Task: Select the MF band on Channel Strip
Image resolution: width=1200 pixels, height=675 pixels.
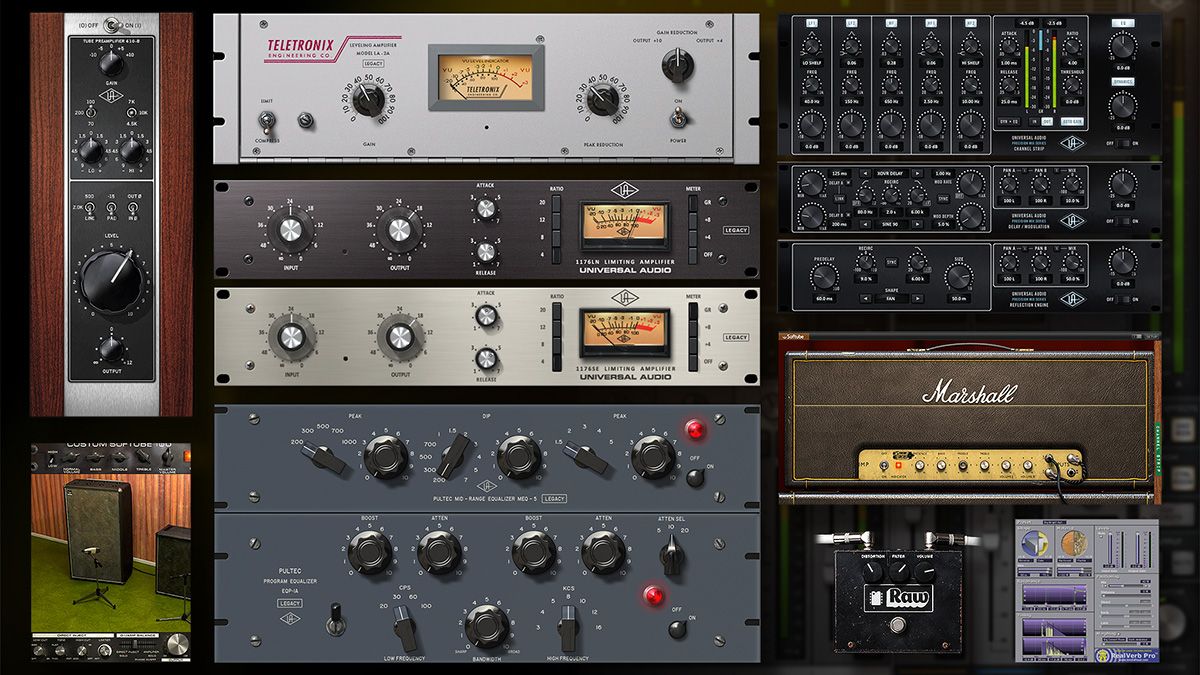Action: 892,21
